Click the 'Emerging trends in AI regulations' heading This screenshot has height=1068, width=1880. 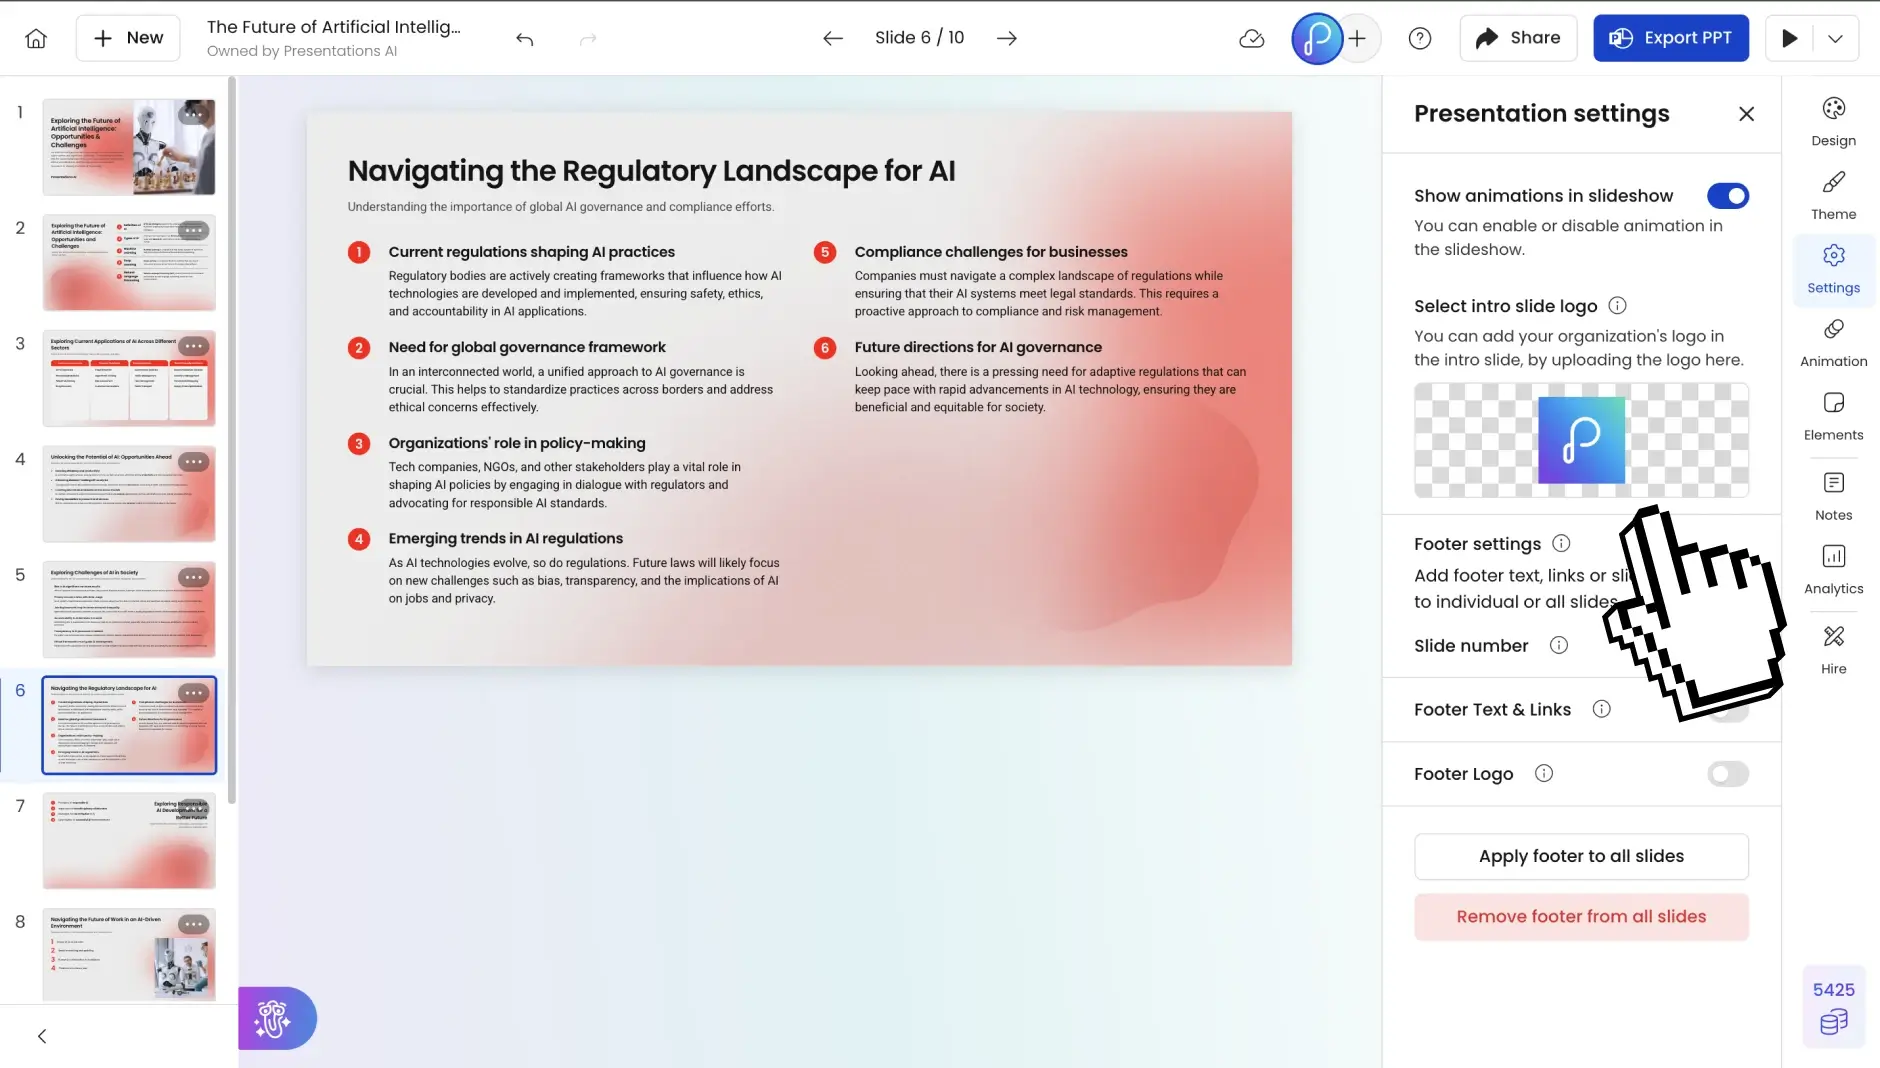[505, 539]
